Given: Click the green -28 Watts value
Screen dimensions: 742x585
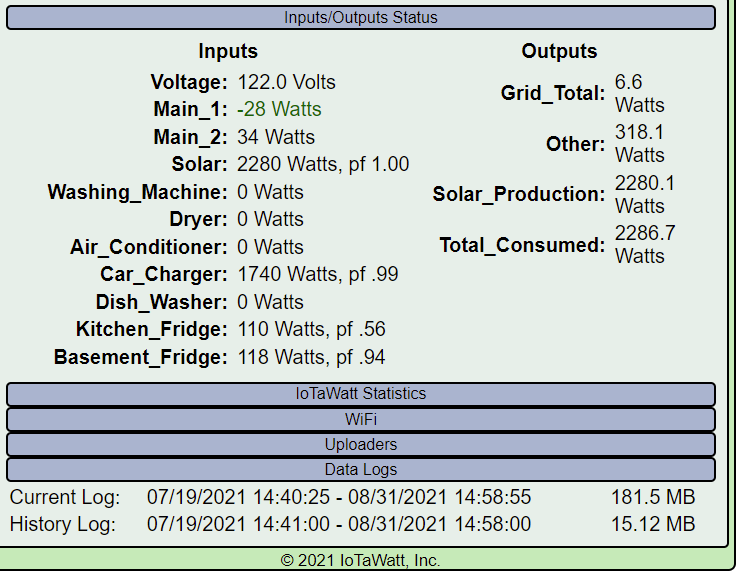Looking at the screenshot, I should pyautogui.click(x=279, y=109).
